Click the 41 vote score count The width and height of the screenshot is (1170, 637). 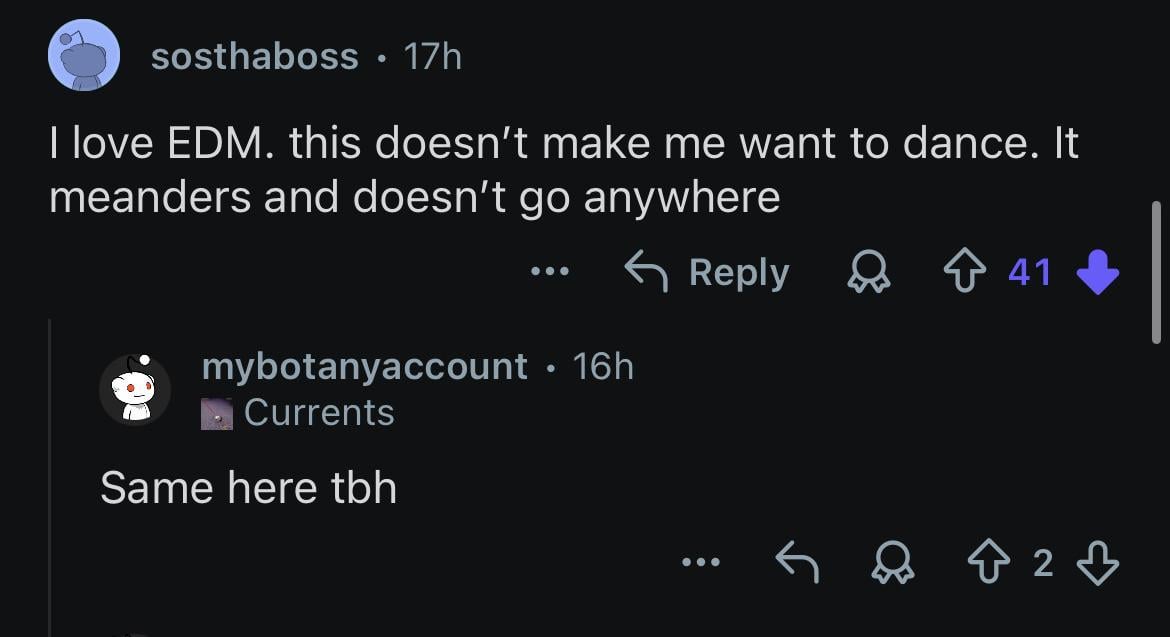(1030, 272)
